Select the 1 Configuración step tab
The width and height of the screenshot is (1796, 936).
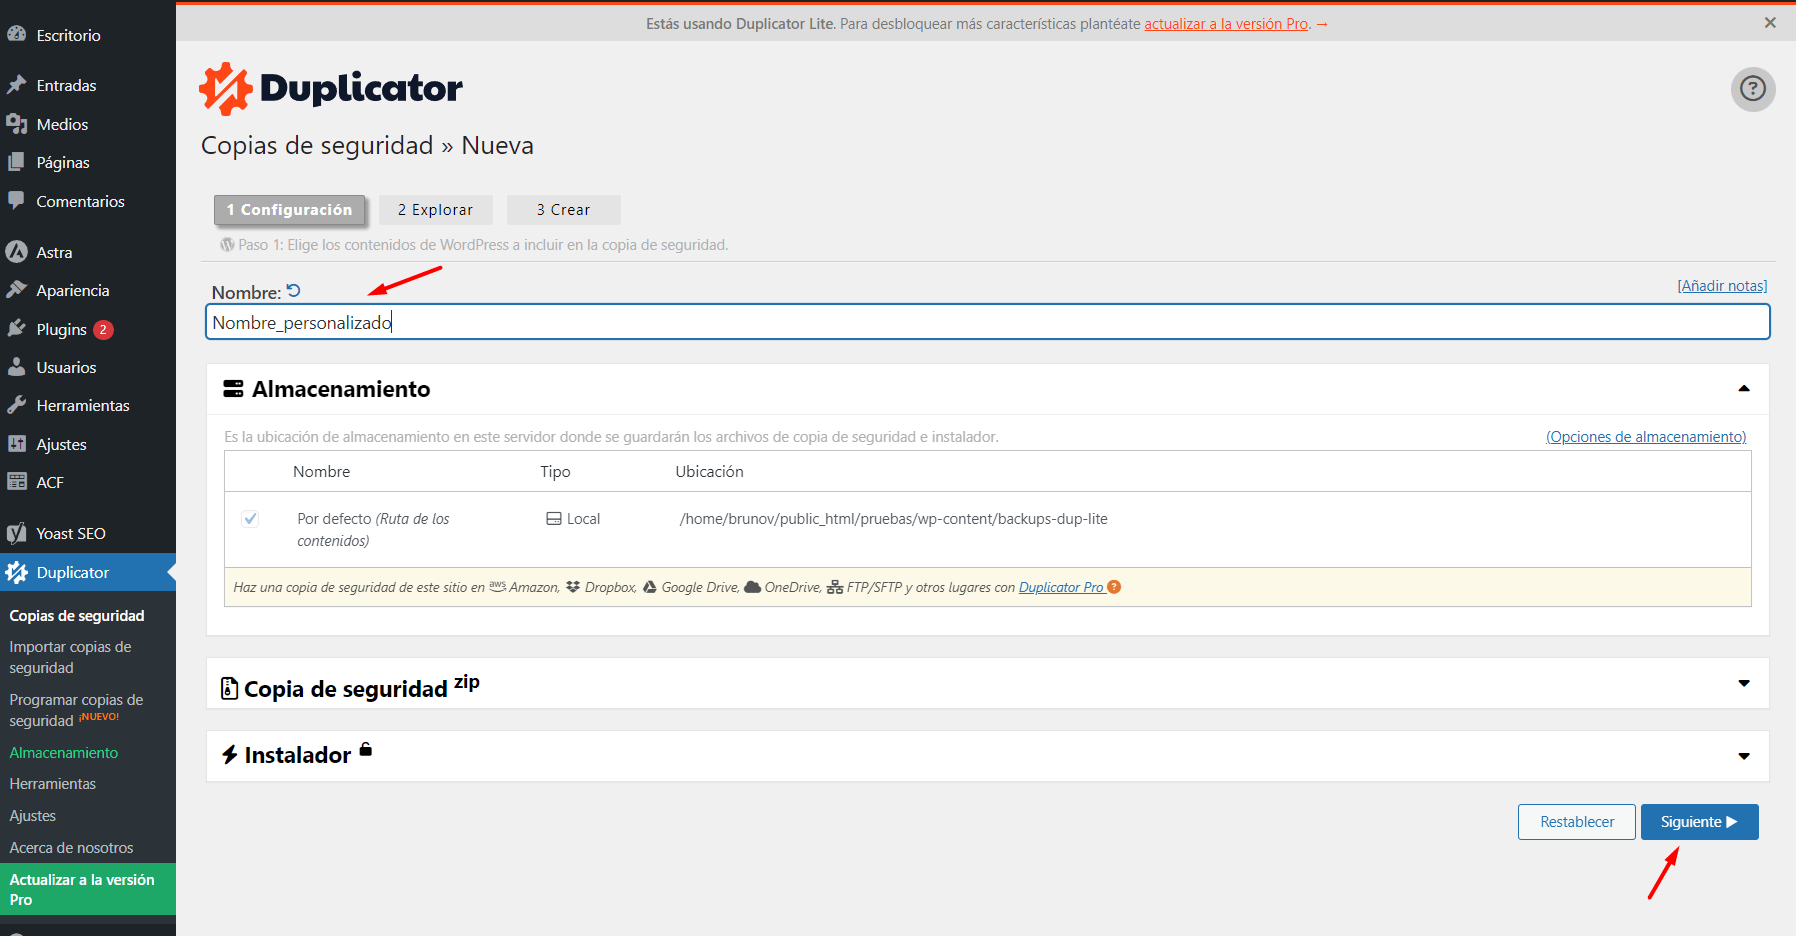(x=289, y=210)
